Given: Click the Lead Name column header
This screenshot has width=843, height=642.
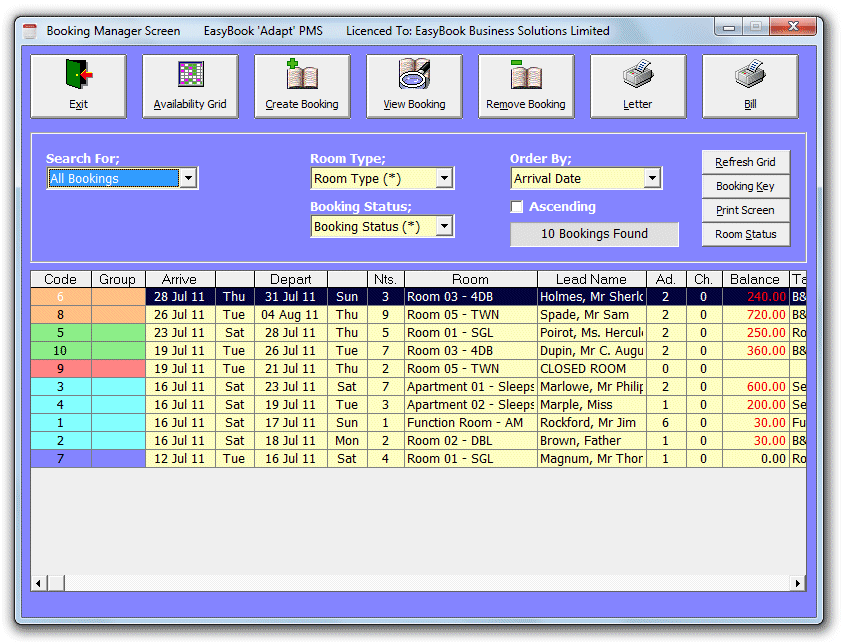Looking at the screenshot, I should (x=592, y=280).
